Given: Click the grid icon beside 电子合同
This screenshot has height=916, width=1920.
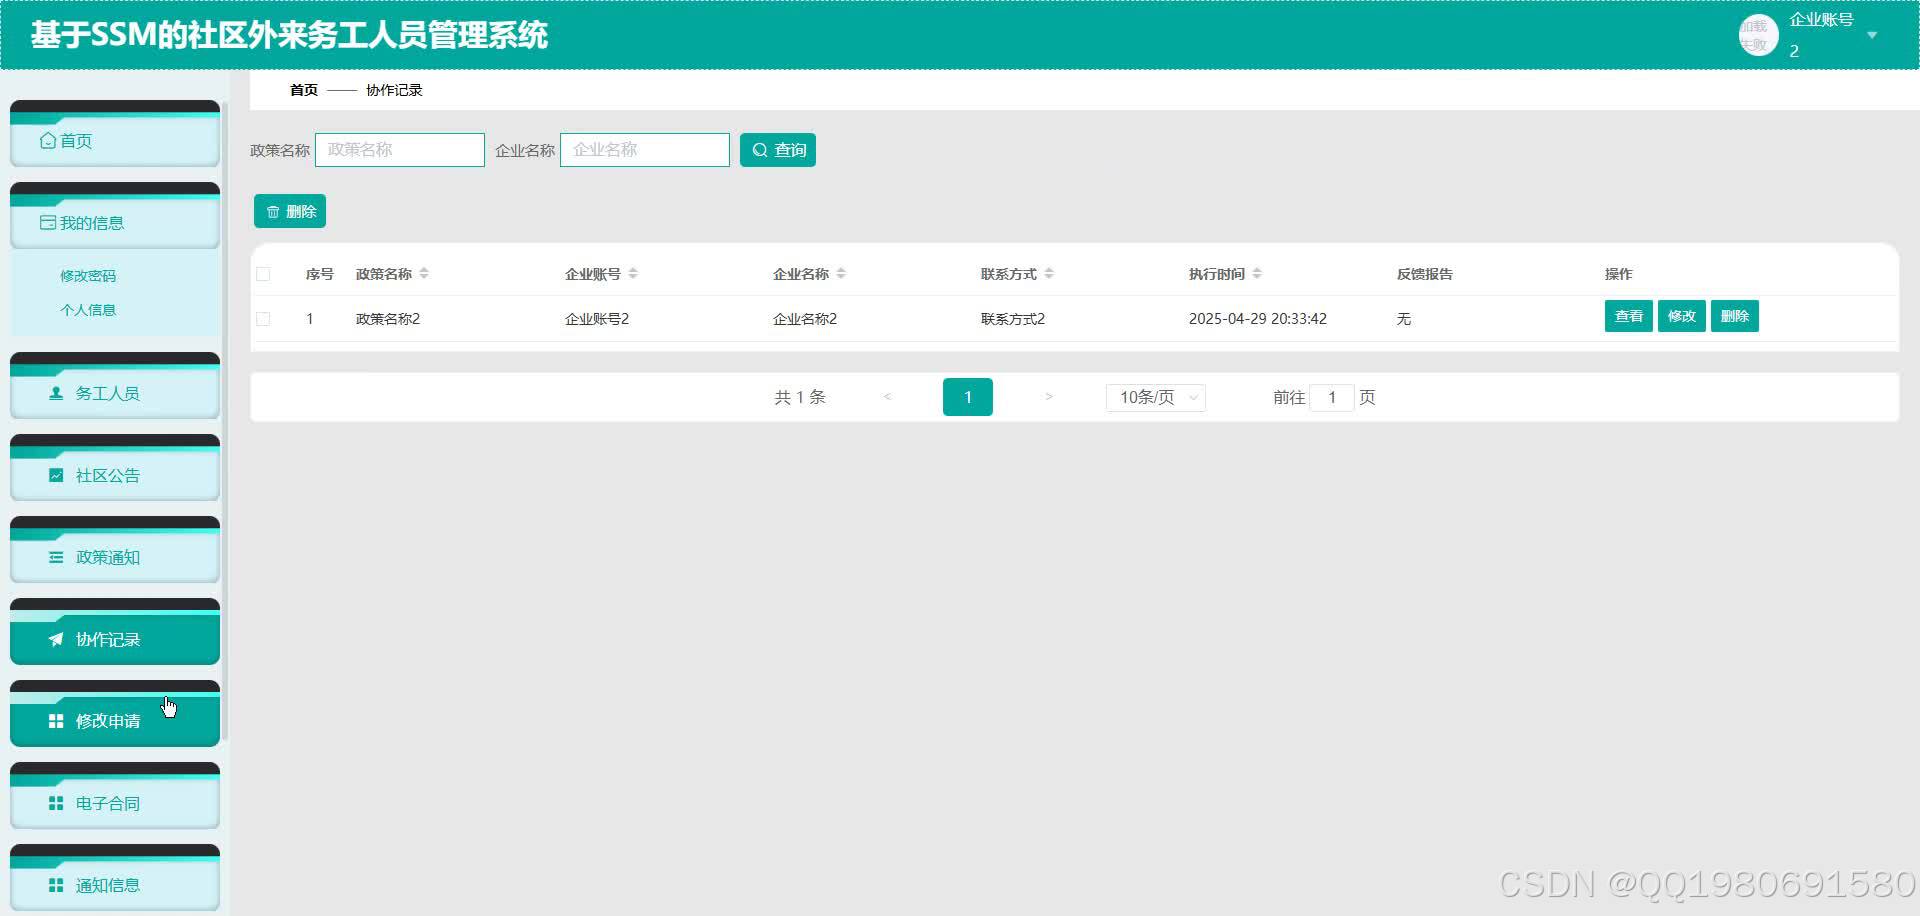Looking at the screenshot, I should coord(56,803).
